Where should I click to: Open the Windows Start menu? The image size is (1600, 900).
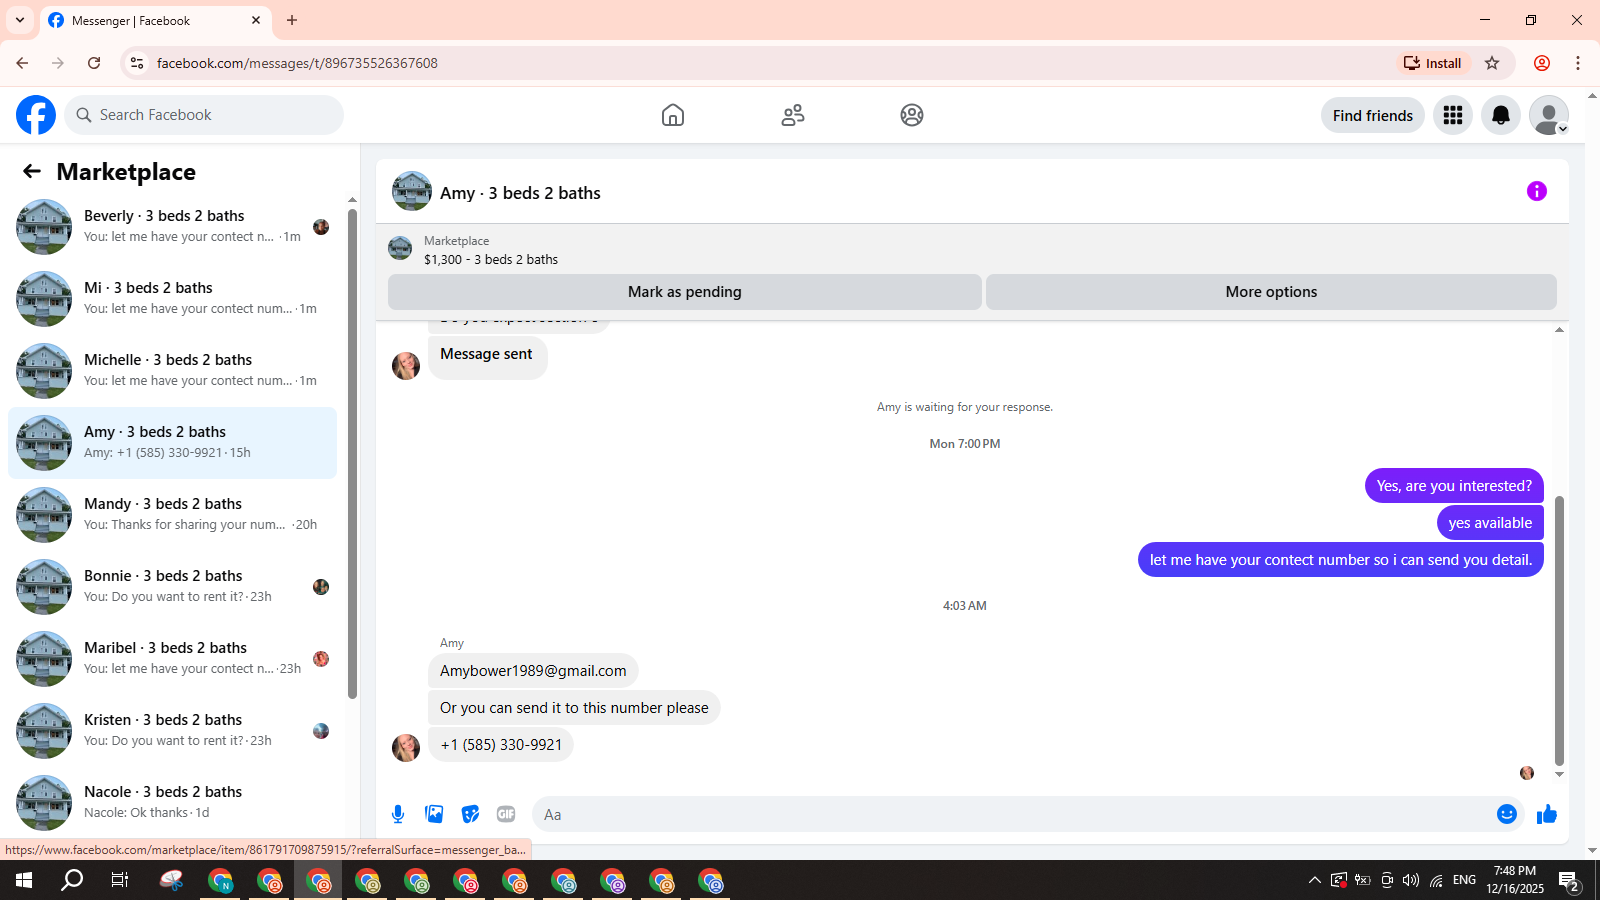point(24,880)
